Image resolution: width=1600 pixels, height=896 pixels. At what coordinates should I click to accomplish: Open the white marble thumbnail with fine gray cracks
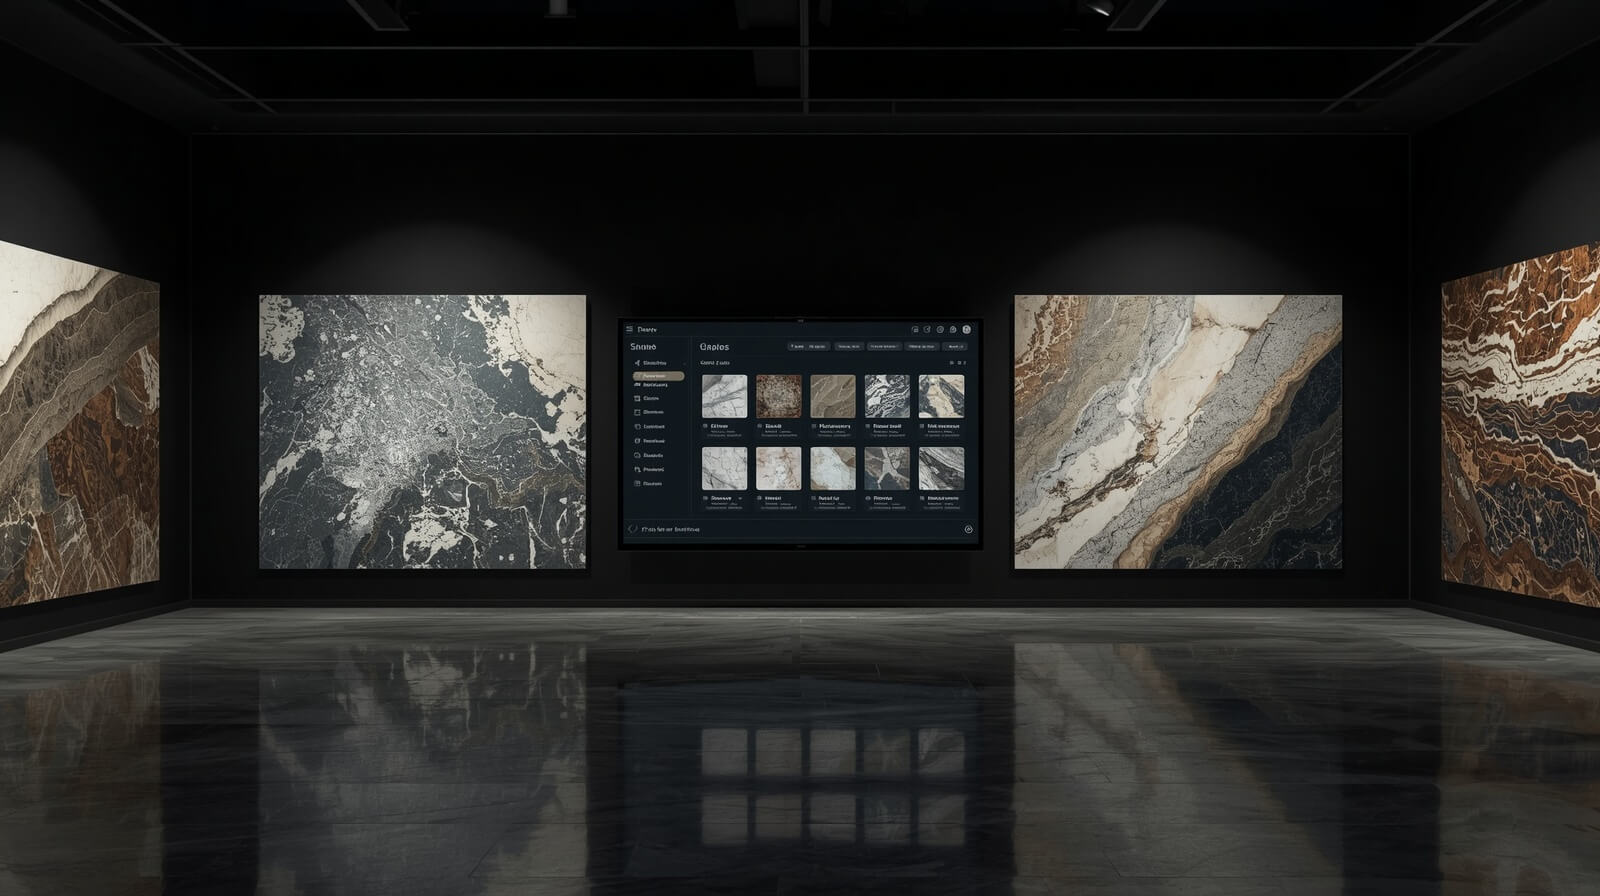tap(725, 468)
